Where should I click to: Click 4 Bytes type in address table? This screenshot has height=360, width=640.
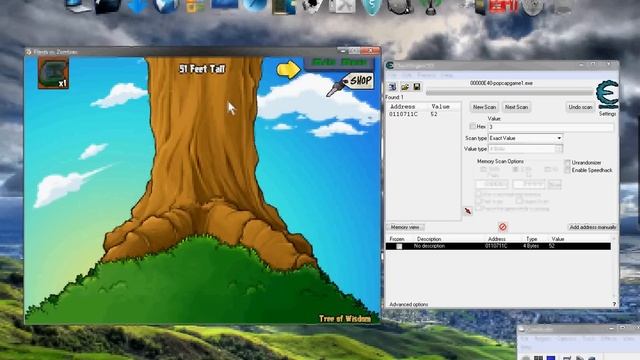531,246
